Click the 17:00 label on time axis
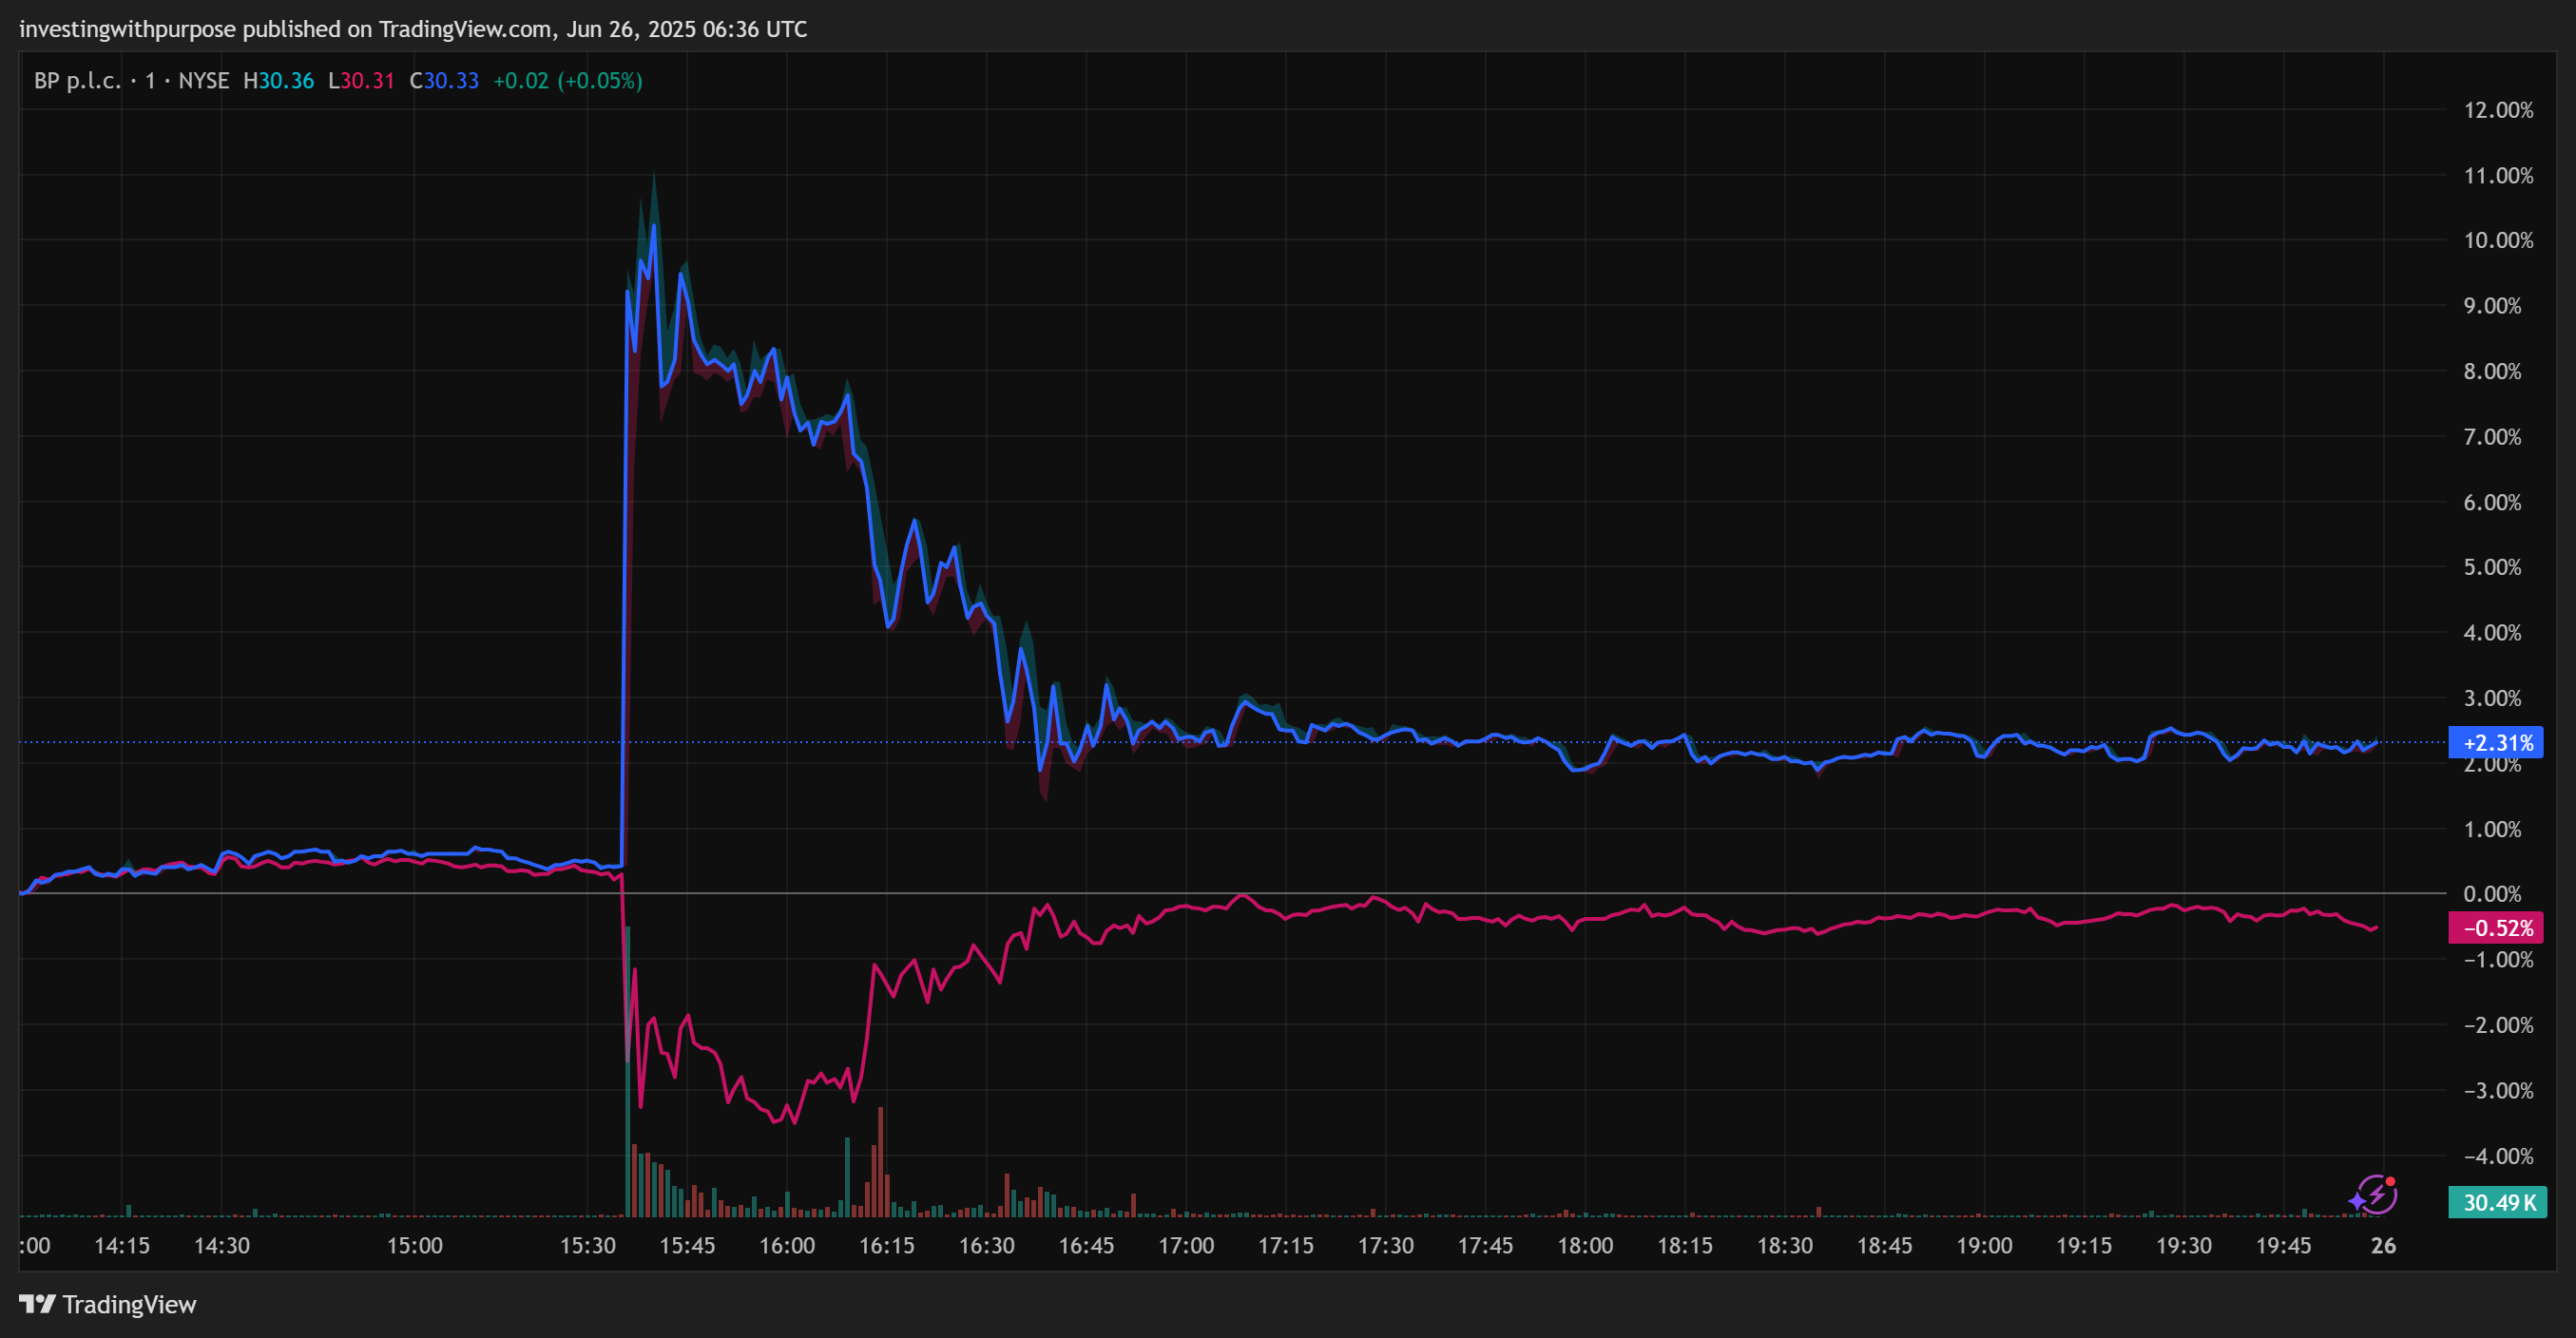The height and width of the screenshot is (1338, 2576). [x=1186, y=1245]
